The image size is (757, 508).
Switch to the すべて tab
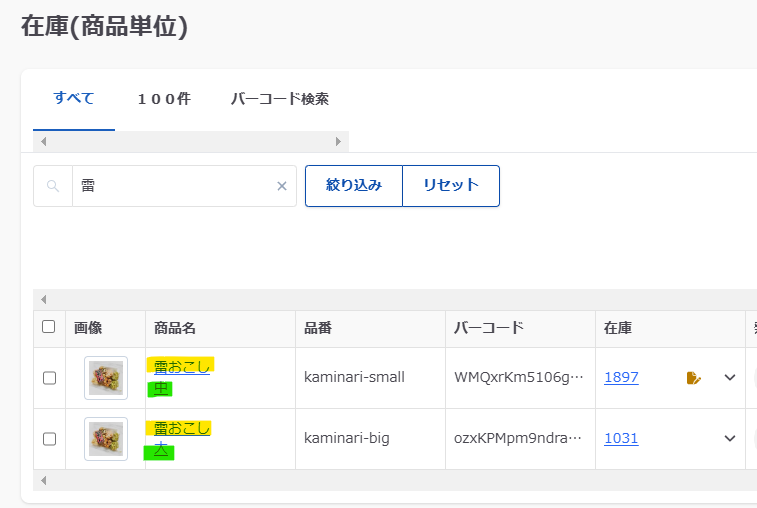tap(74, 98)
